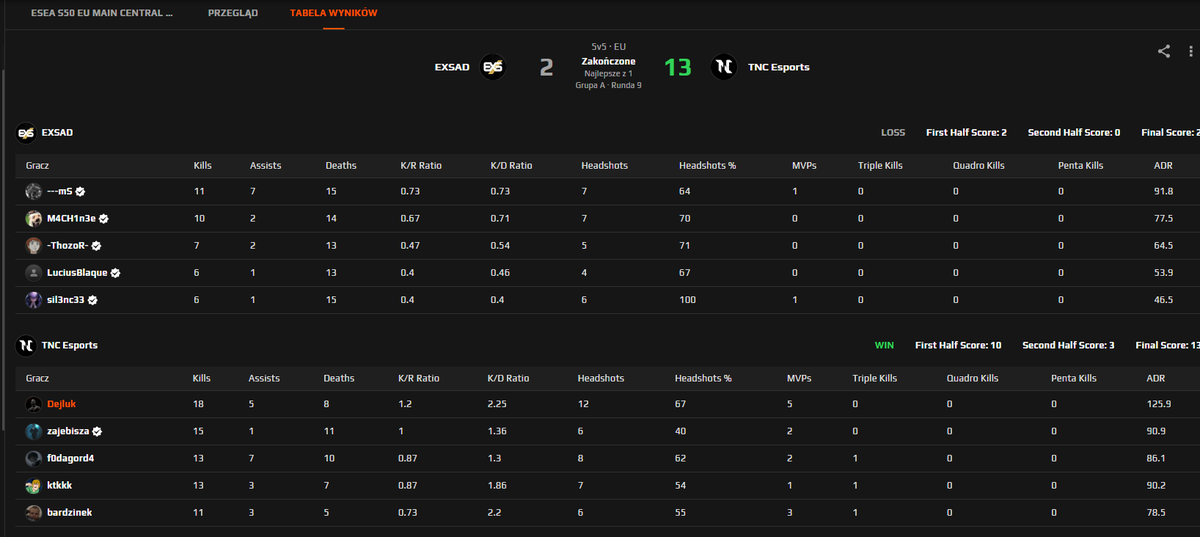The image size is (1200, 537).
Task: Click verified badge next to zajebisza
Action: (98, 431)
